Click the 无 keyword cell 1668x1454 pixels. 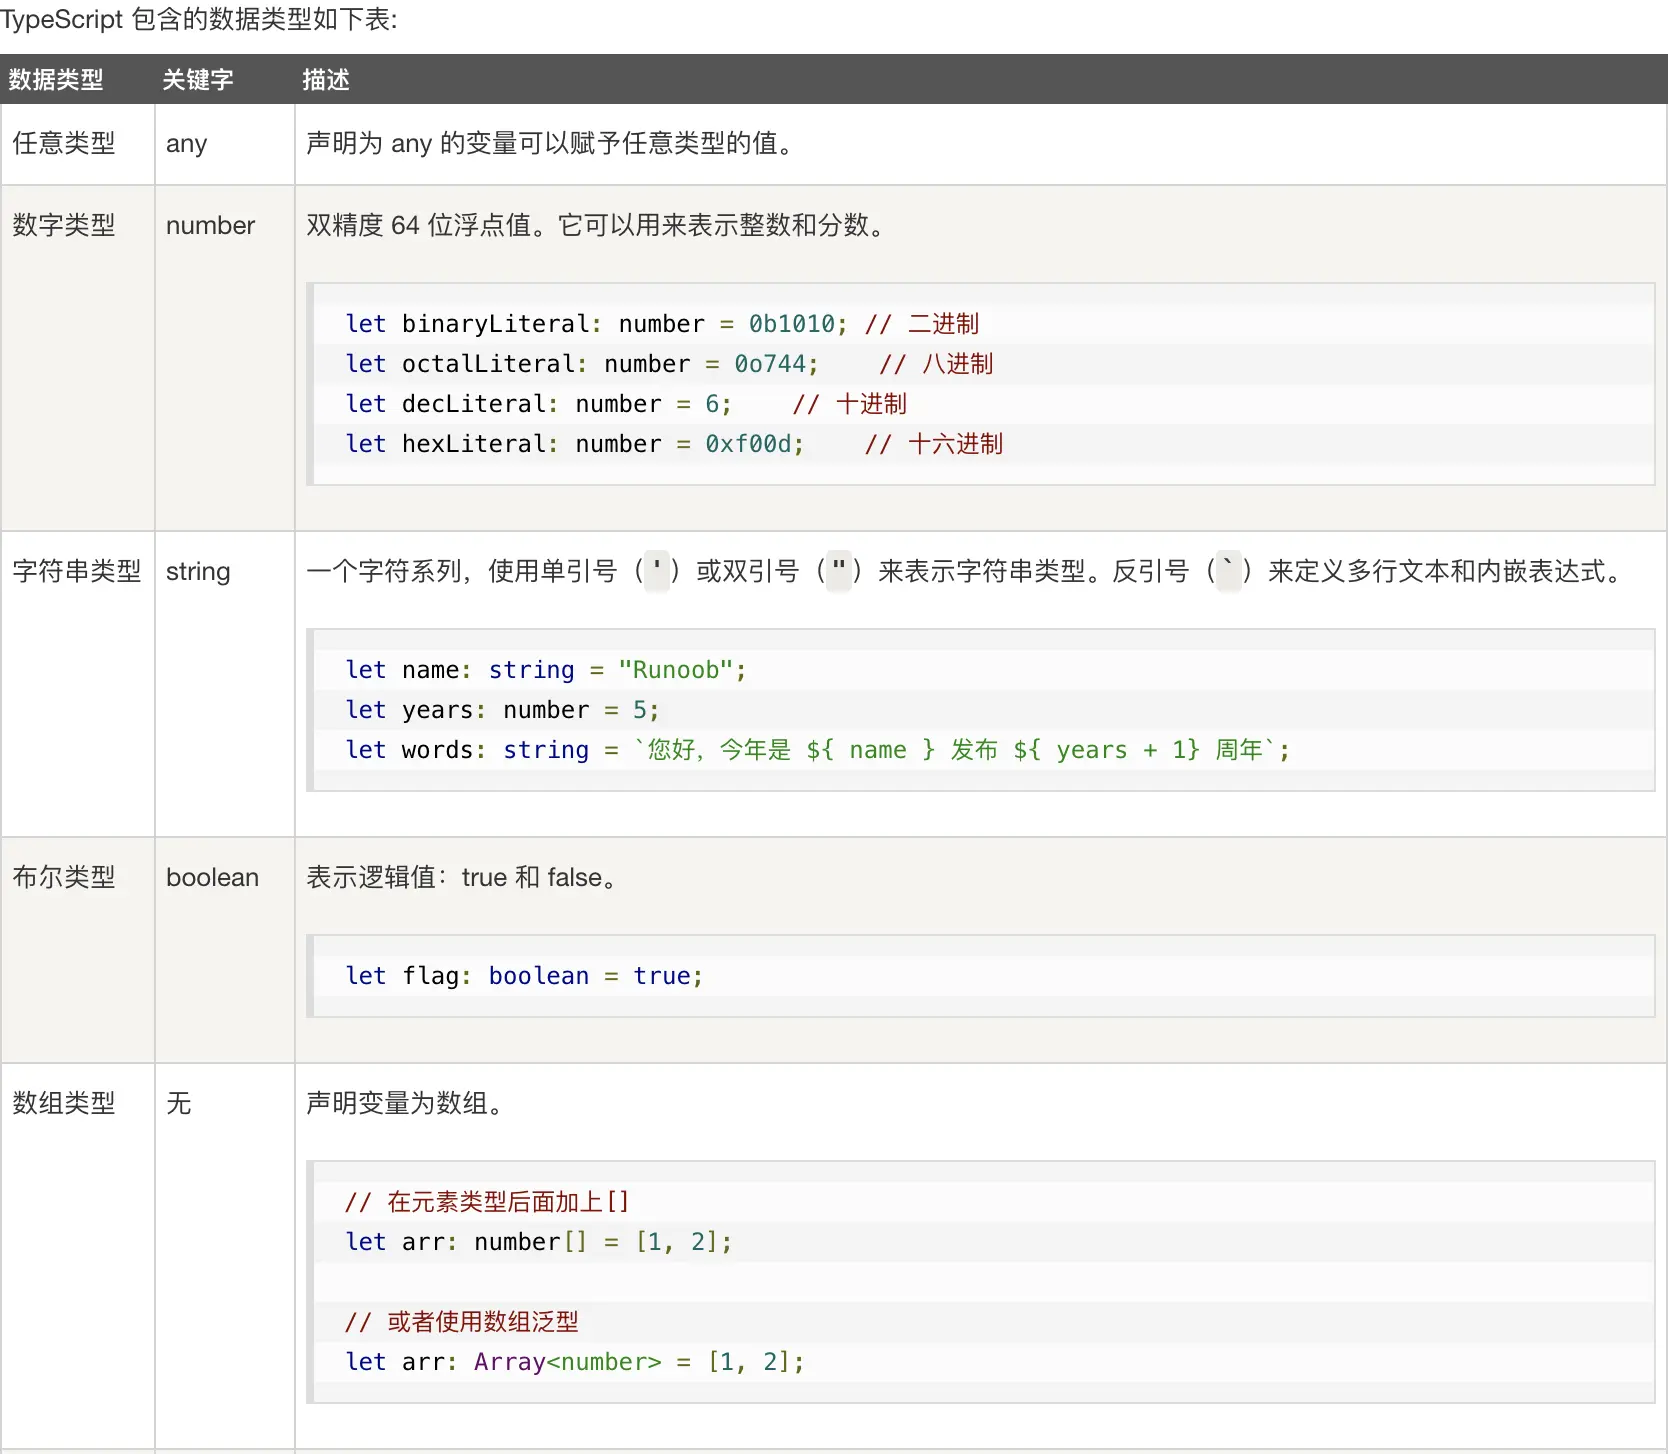click(x=179, y=1103)
